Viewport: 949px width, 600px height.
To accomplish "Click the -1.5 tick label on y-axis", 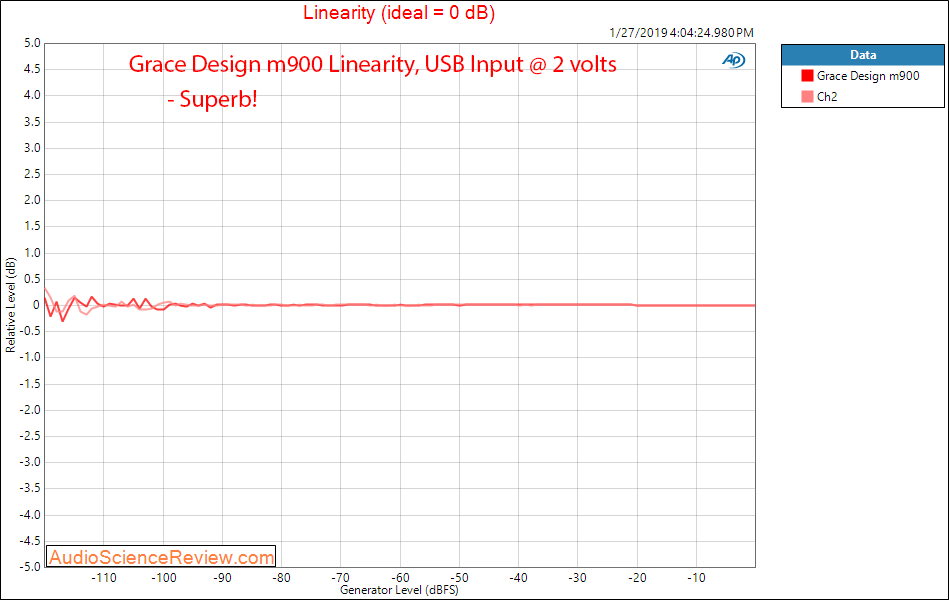I will (30, 383).
